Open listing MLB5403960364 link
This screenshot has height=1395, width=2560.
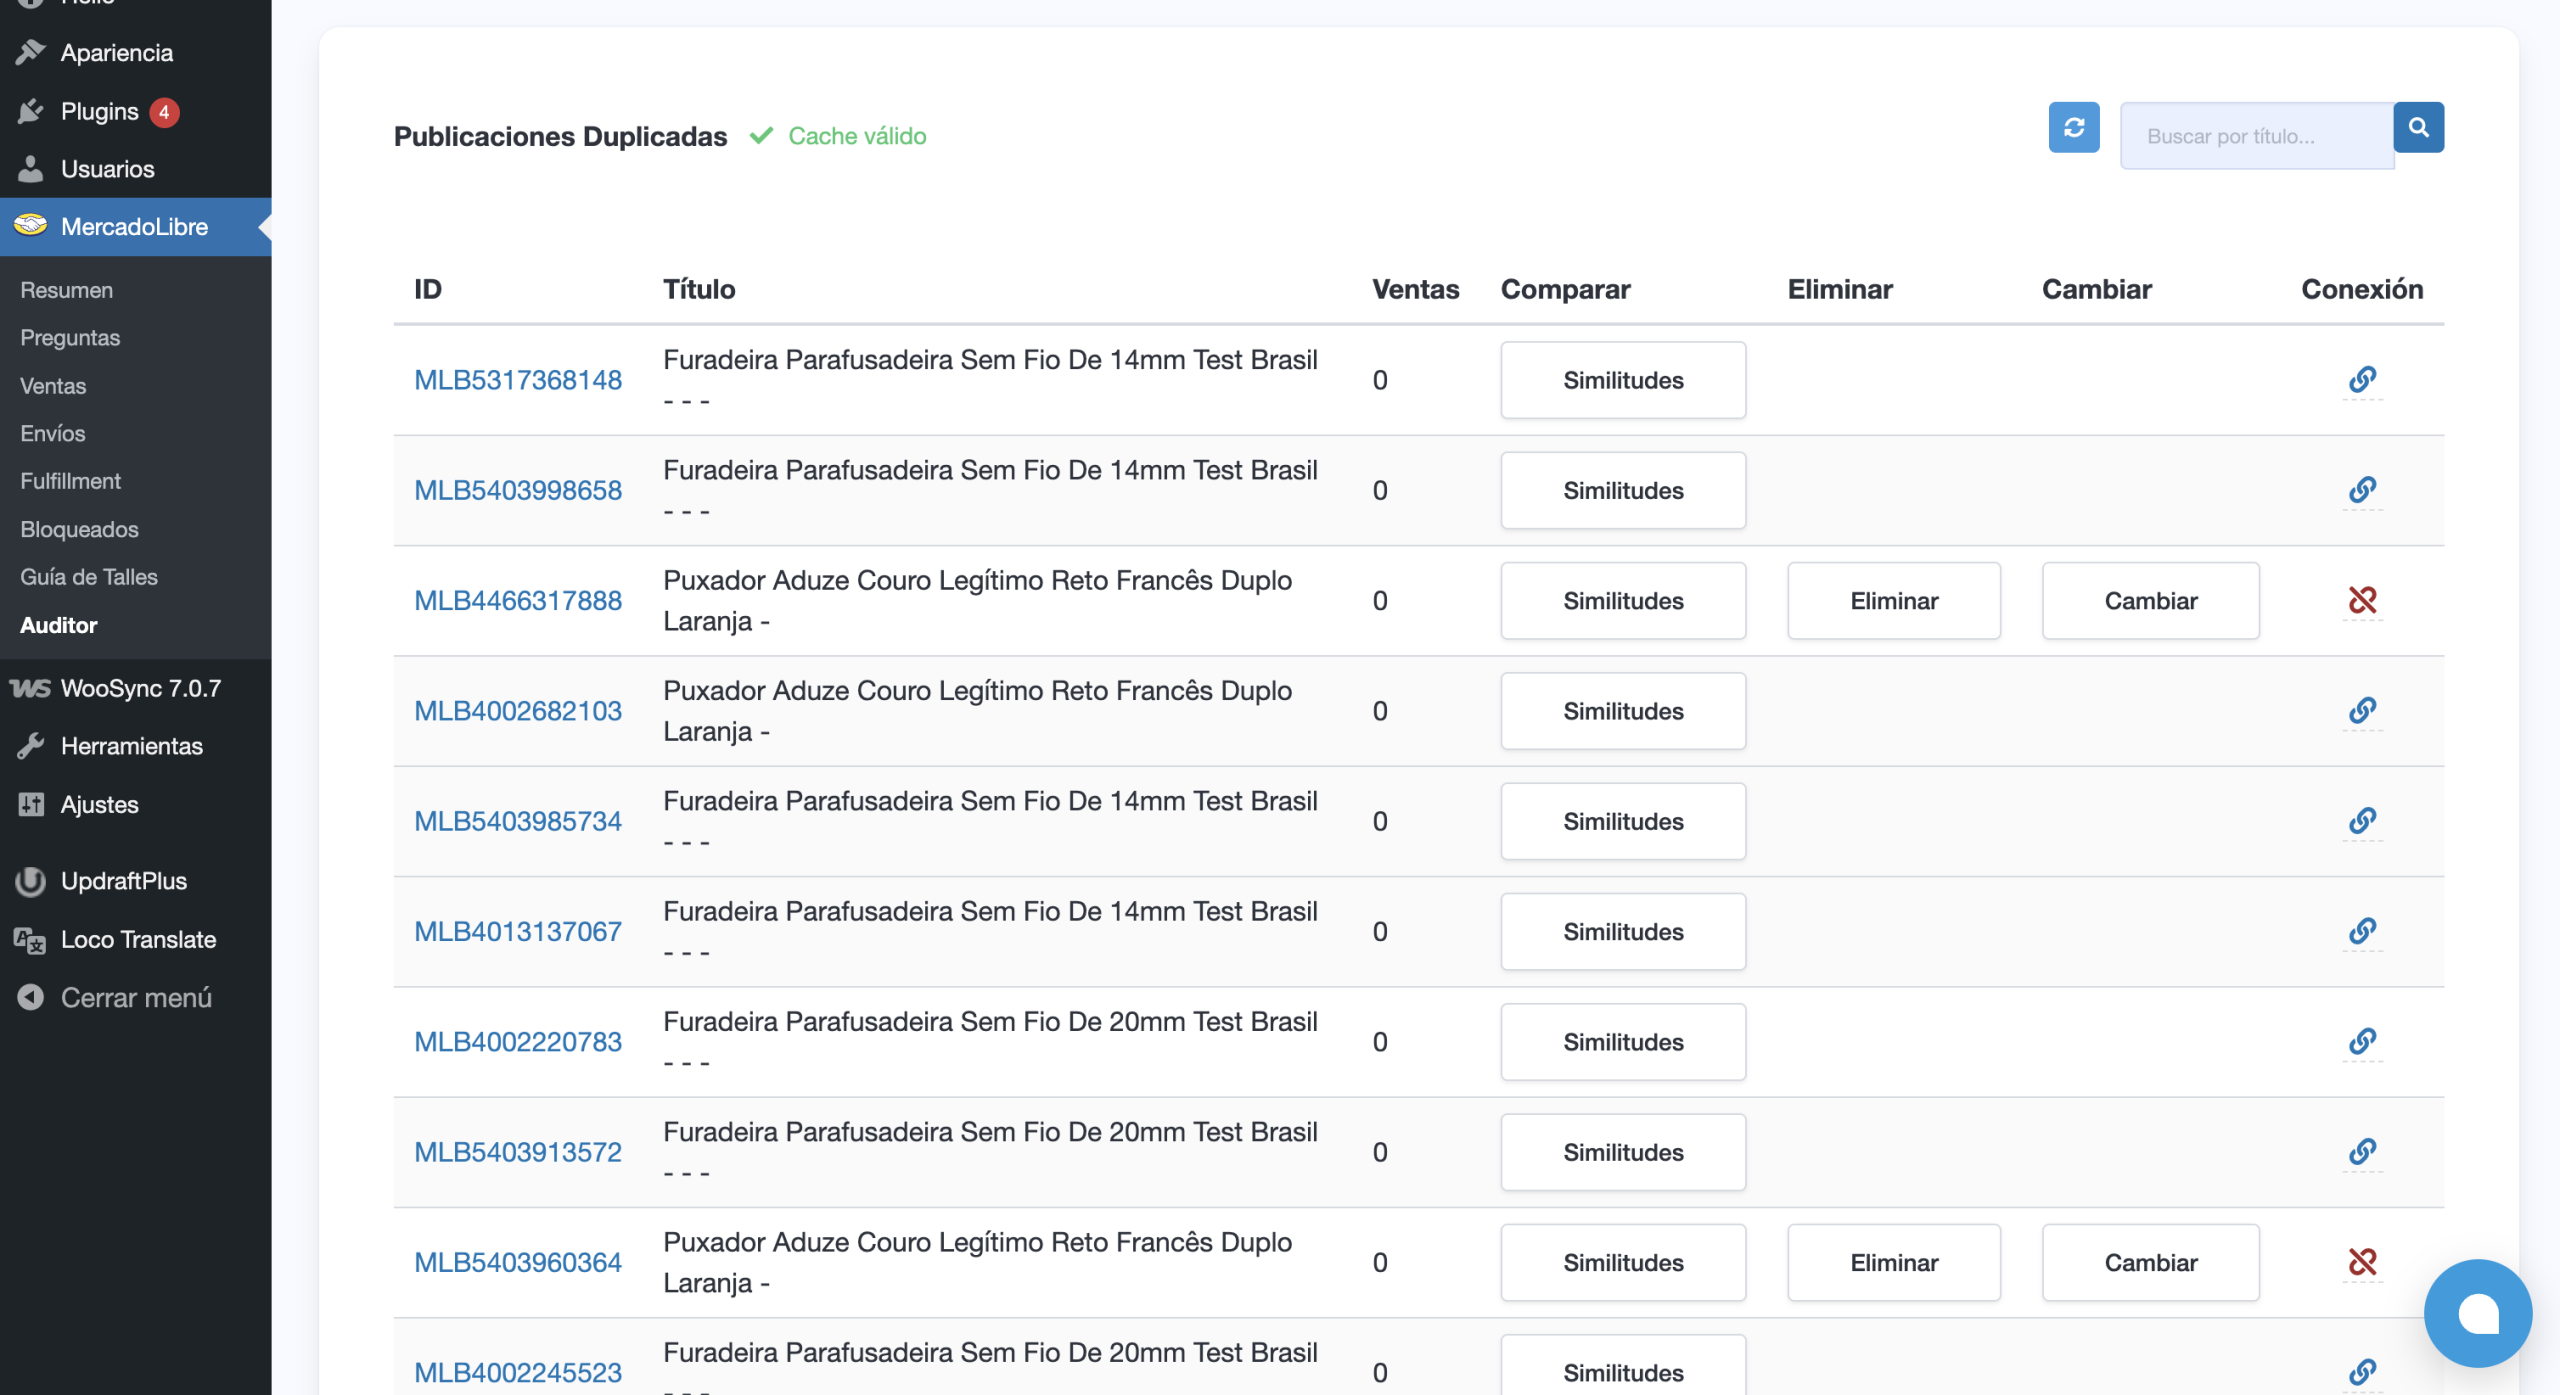(518, 1262)
